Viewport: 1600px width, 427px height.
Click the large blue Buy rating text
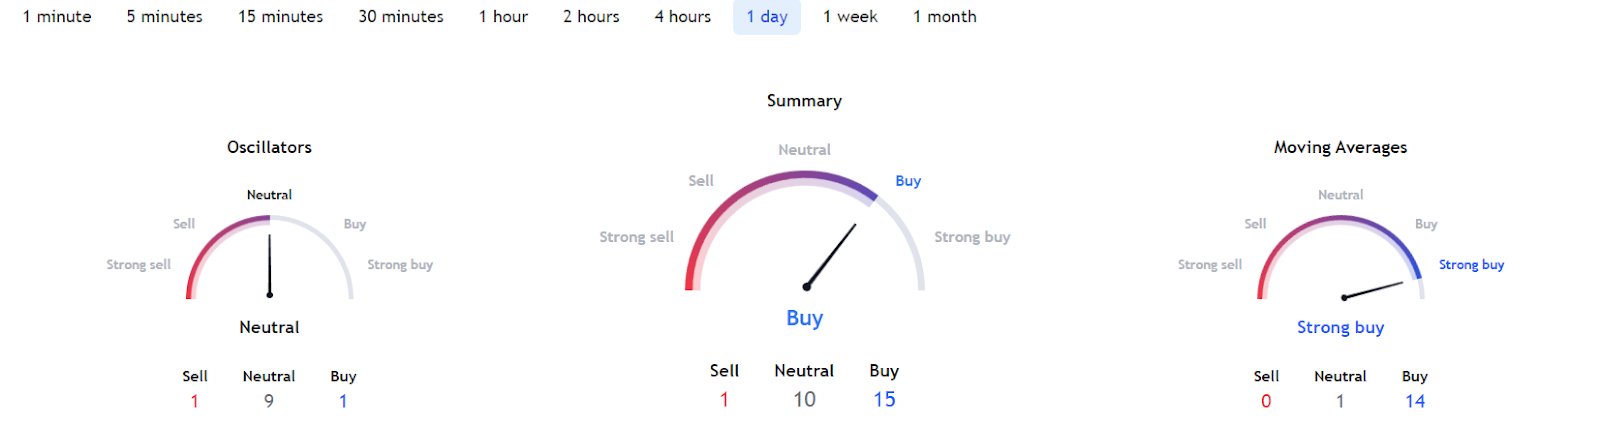(804, 318)
